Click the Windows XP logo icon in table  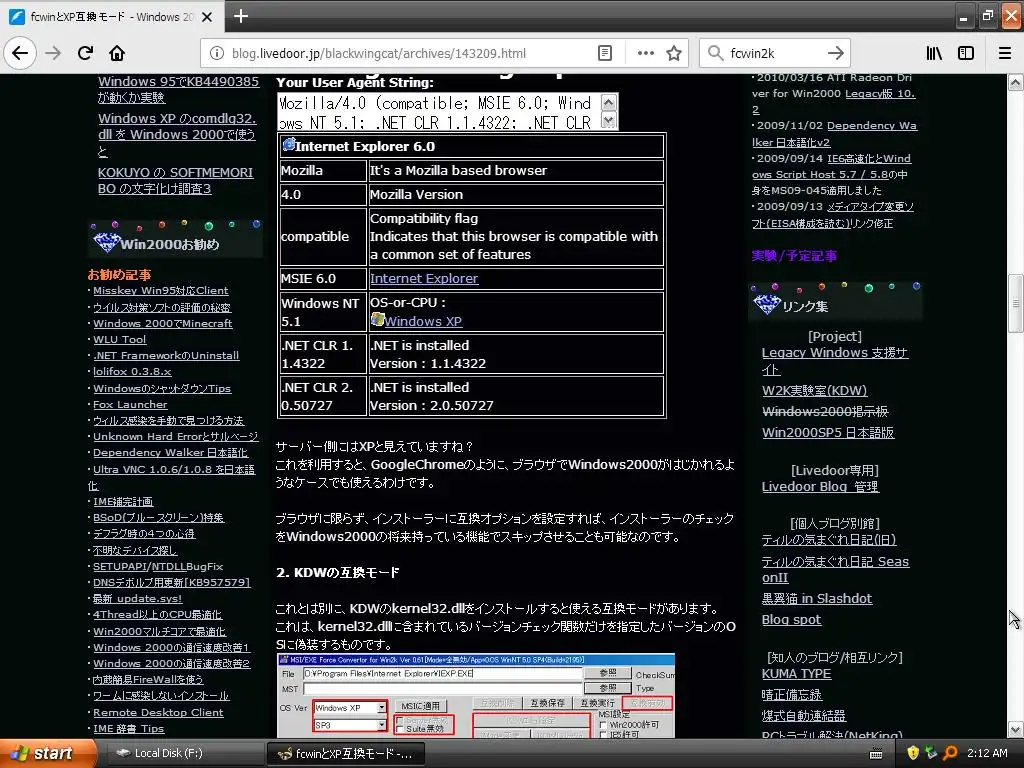tap(377, 319)
